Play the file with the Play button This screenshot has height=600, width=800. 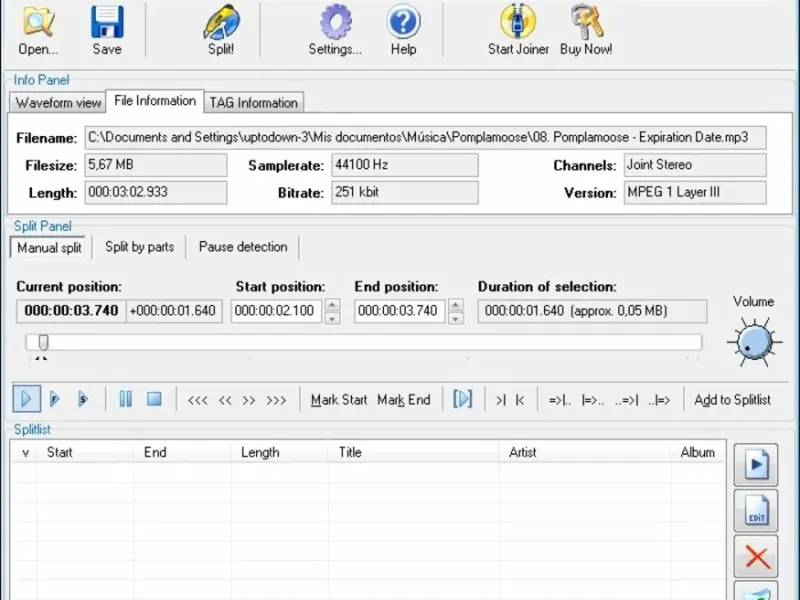click(27, 399)
